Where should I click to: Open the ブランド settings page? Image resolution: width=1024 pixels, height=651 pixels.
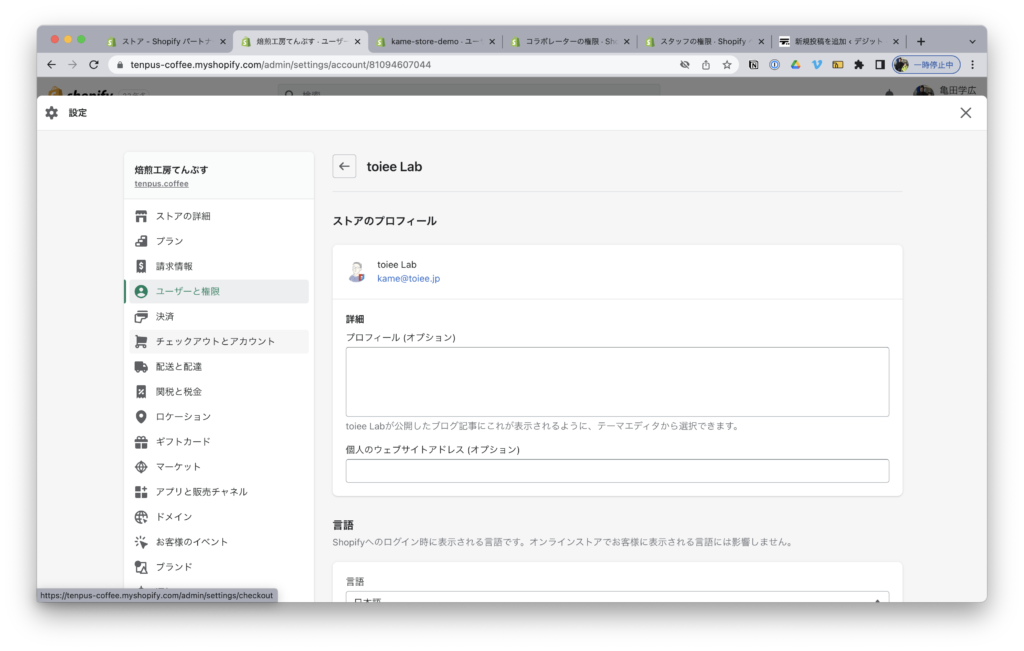coord(219,567)
